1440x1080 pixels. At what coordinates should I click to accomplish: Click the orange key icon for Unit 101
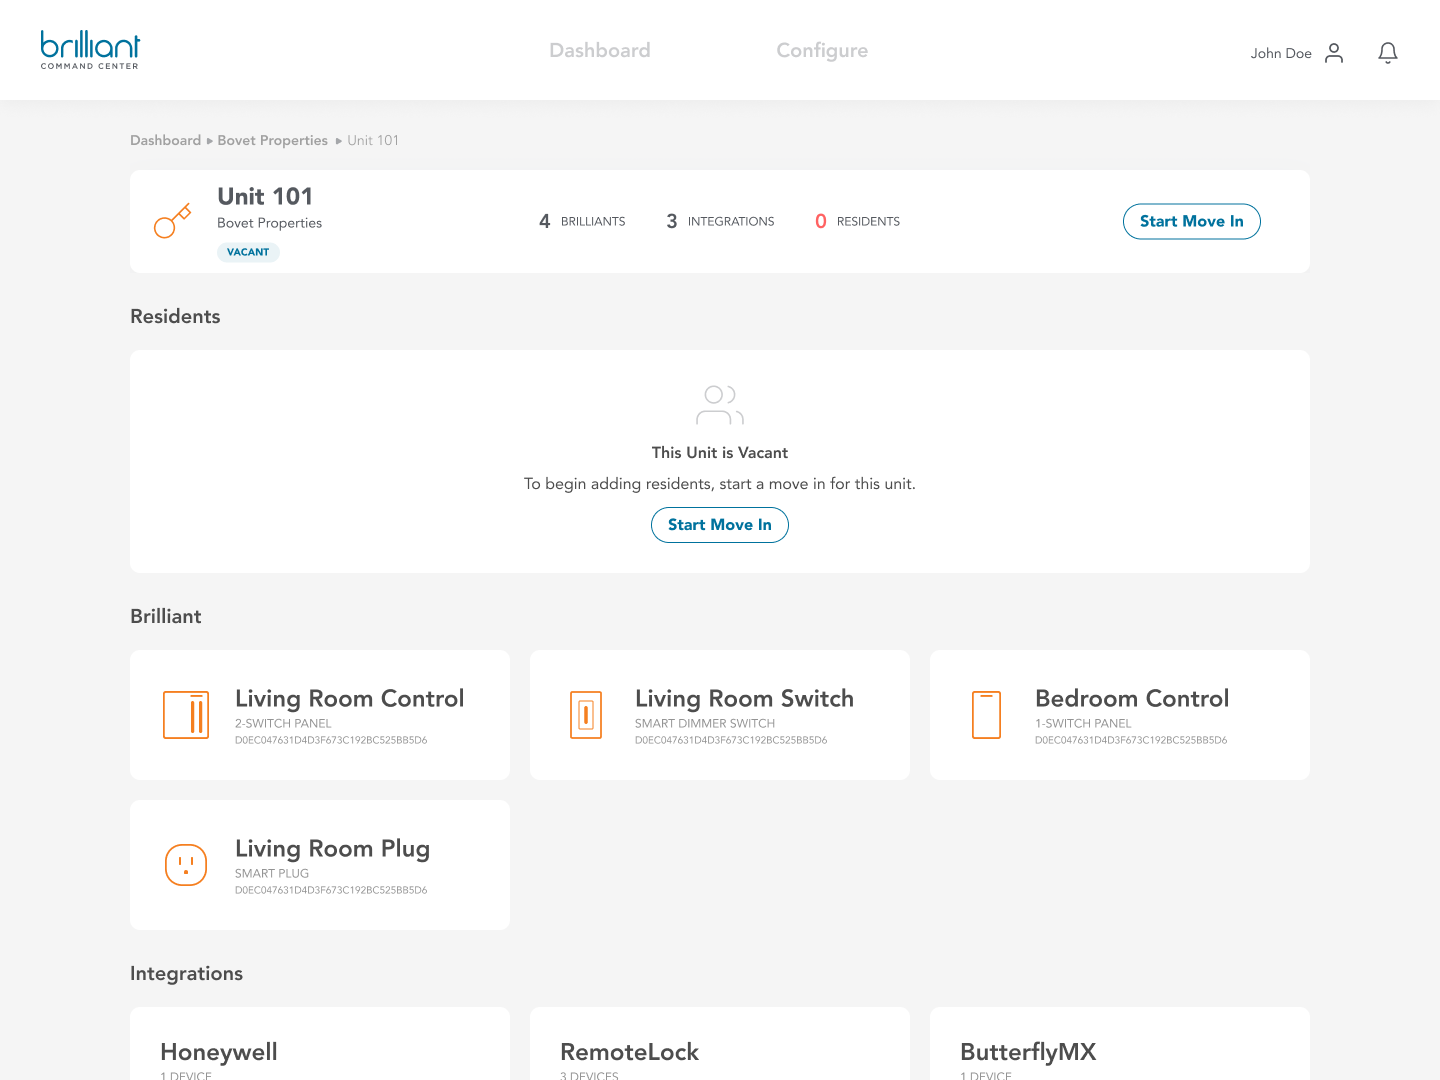tap(172, 221)
